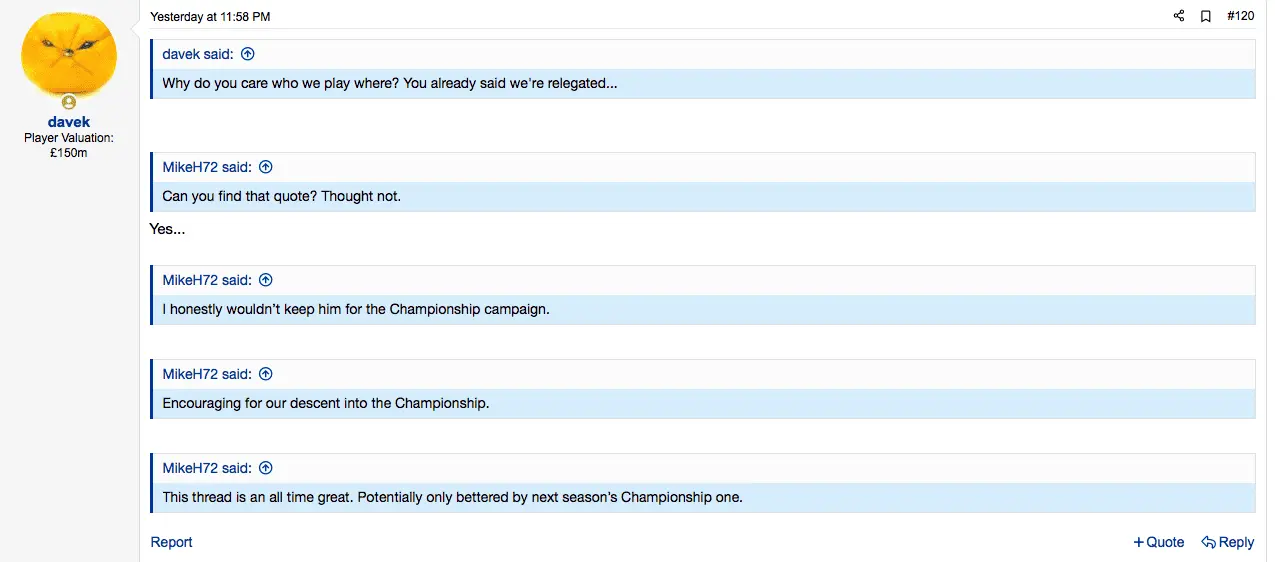This screenshot has height=562, width=1275.
Task: Click 'MikeH72 said:' above 'Can you find that quote'
Action: pyautogui.click(x=207, y=168)
